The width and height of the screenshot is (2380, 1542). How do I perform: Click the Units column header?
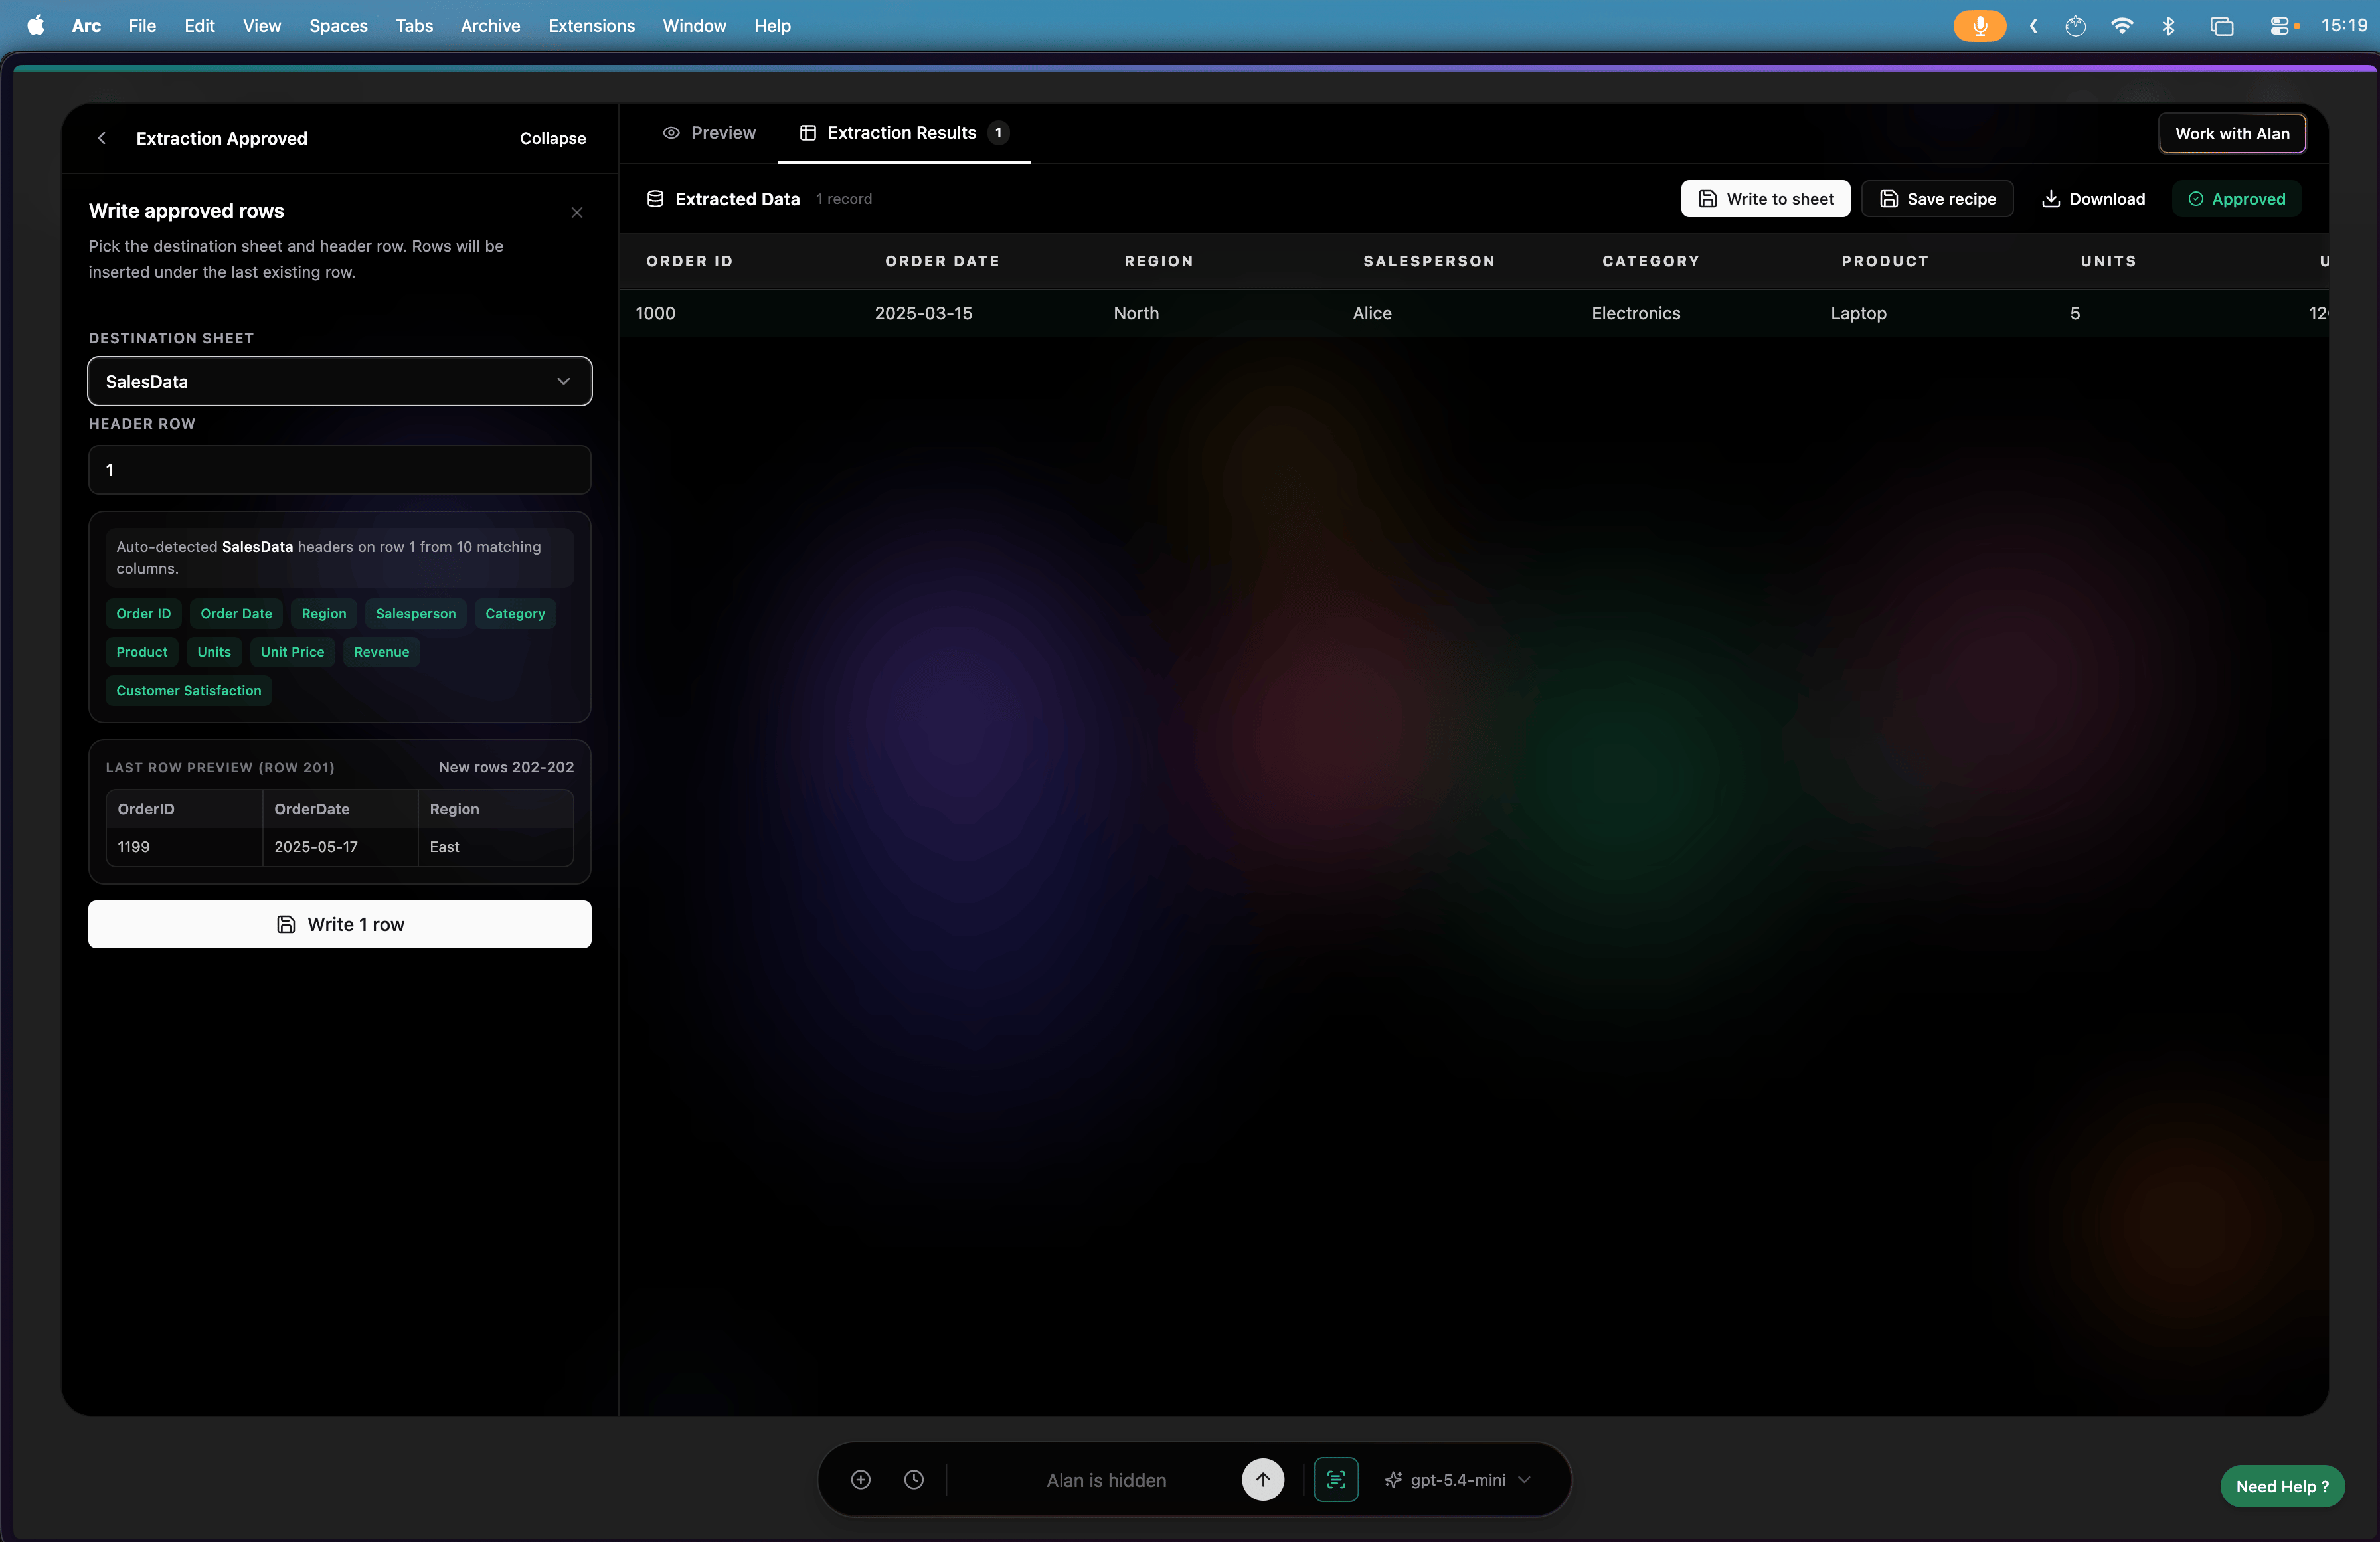point(2108,261)
